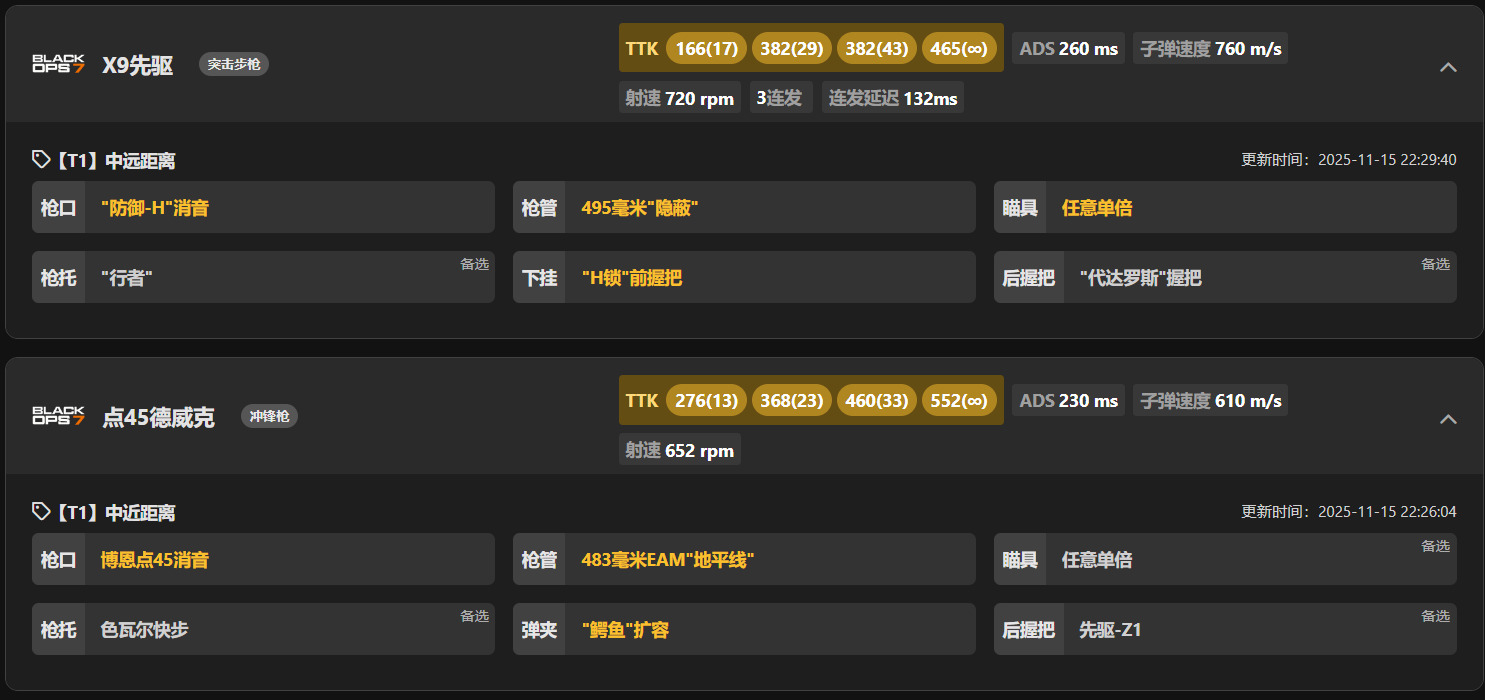Screen dimensions: 1485x700
Task: Collapse the 点45德威克 weapon card
Action: pyautogui.click(x=1447, y=419)
